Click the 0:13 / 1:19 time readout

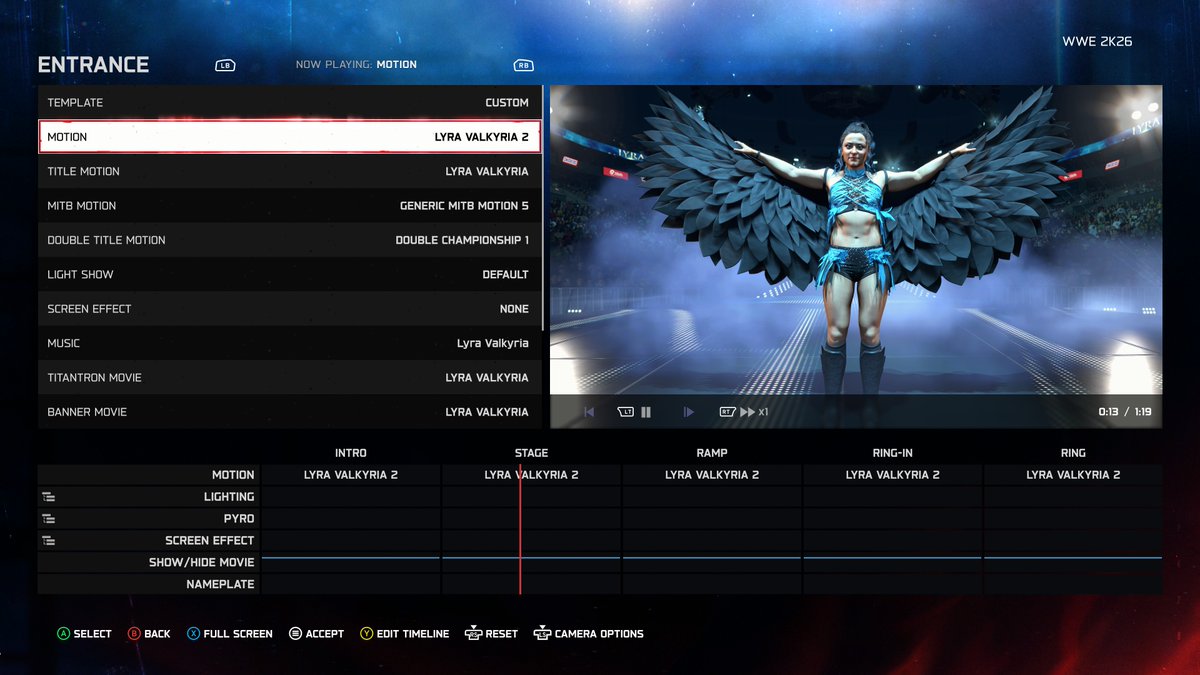click(1124, 412)
